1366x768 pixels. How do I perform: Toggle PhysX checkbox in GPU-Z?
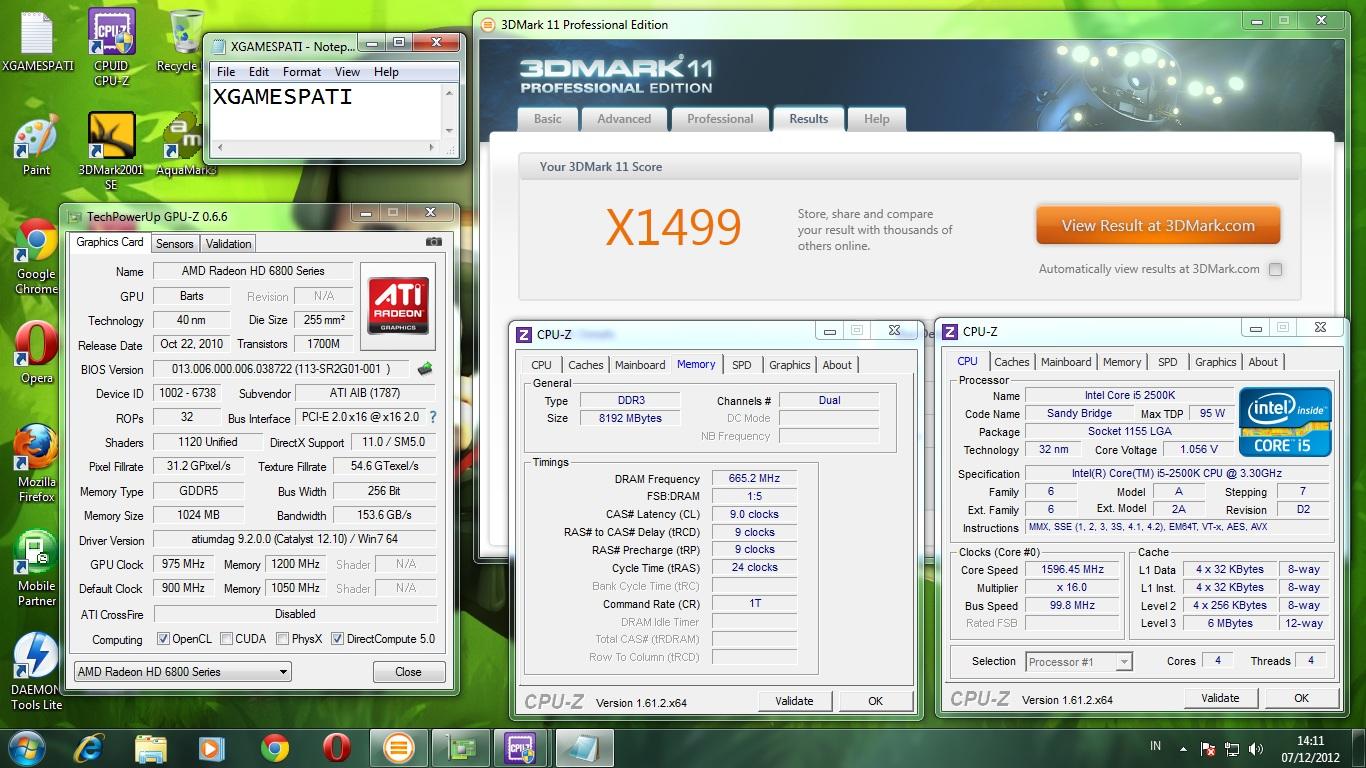click(x=283, y=639)
